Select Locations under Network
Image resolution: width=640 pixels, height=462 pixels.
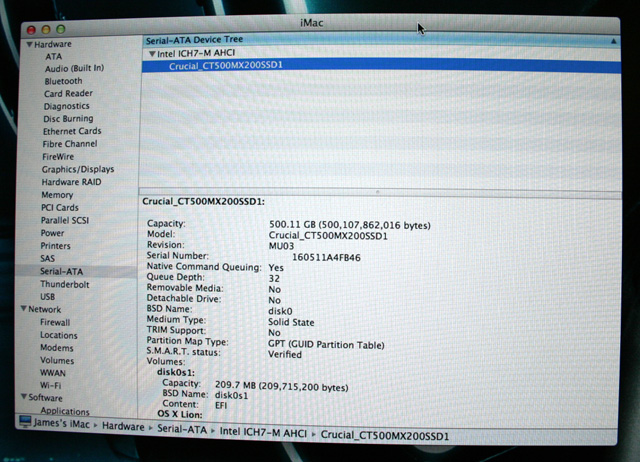[x=58, y=335]
